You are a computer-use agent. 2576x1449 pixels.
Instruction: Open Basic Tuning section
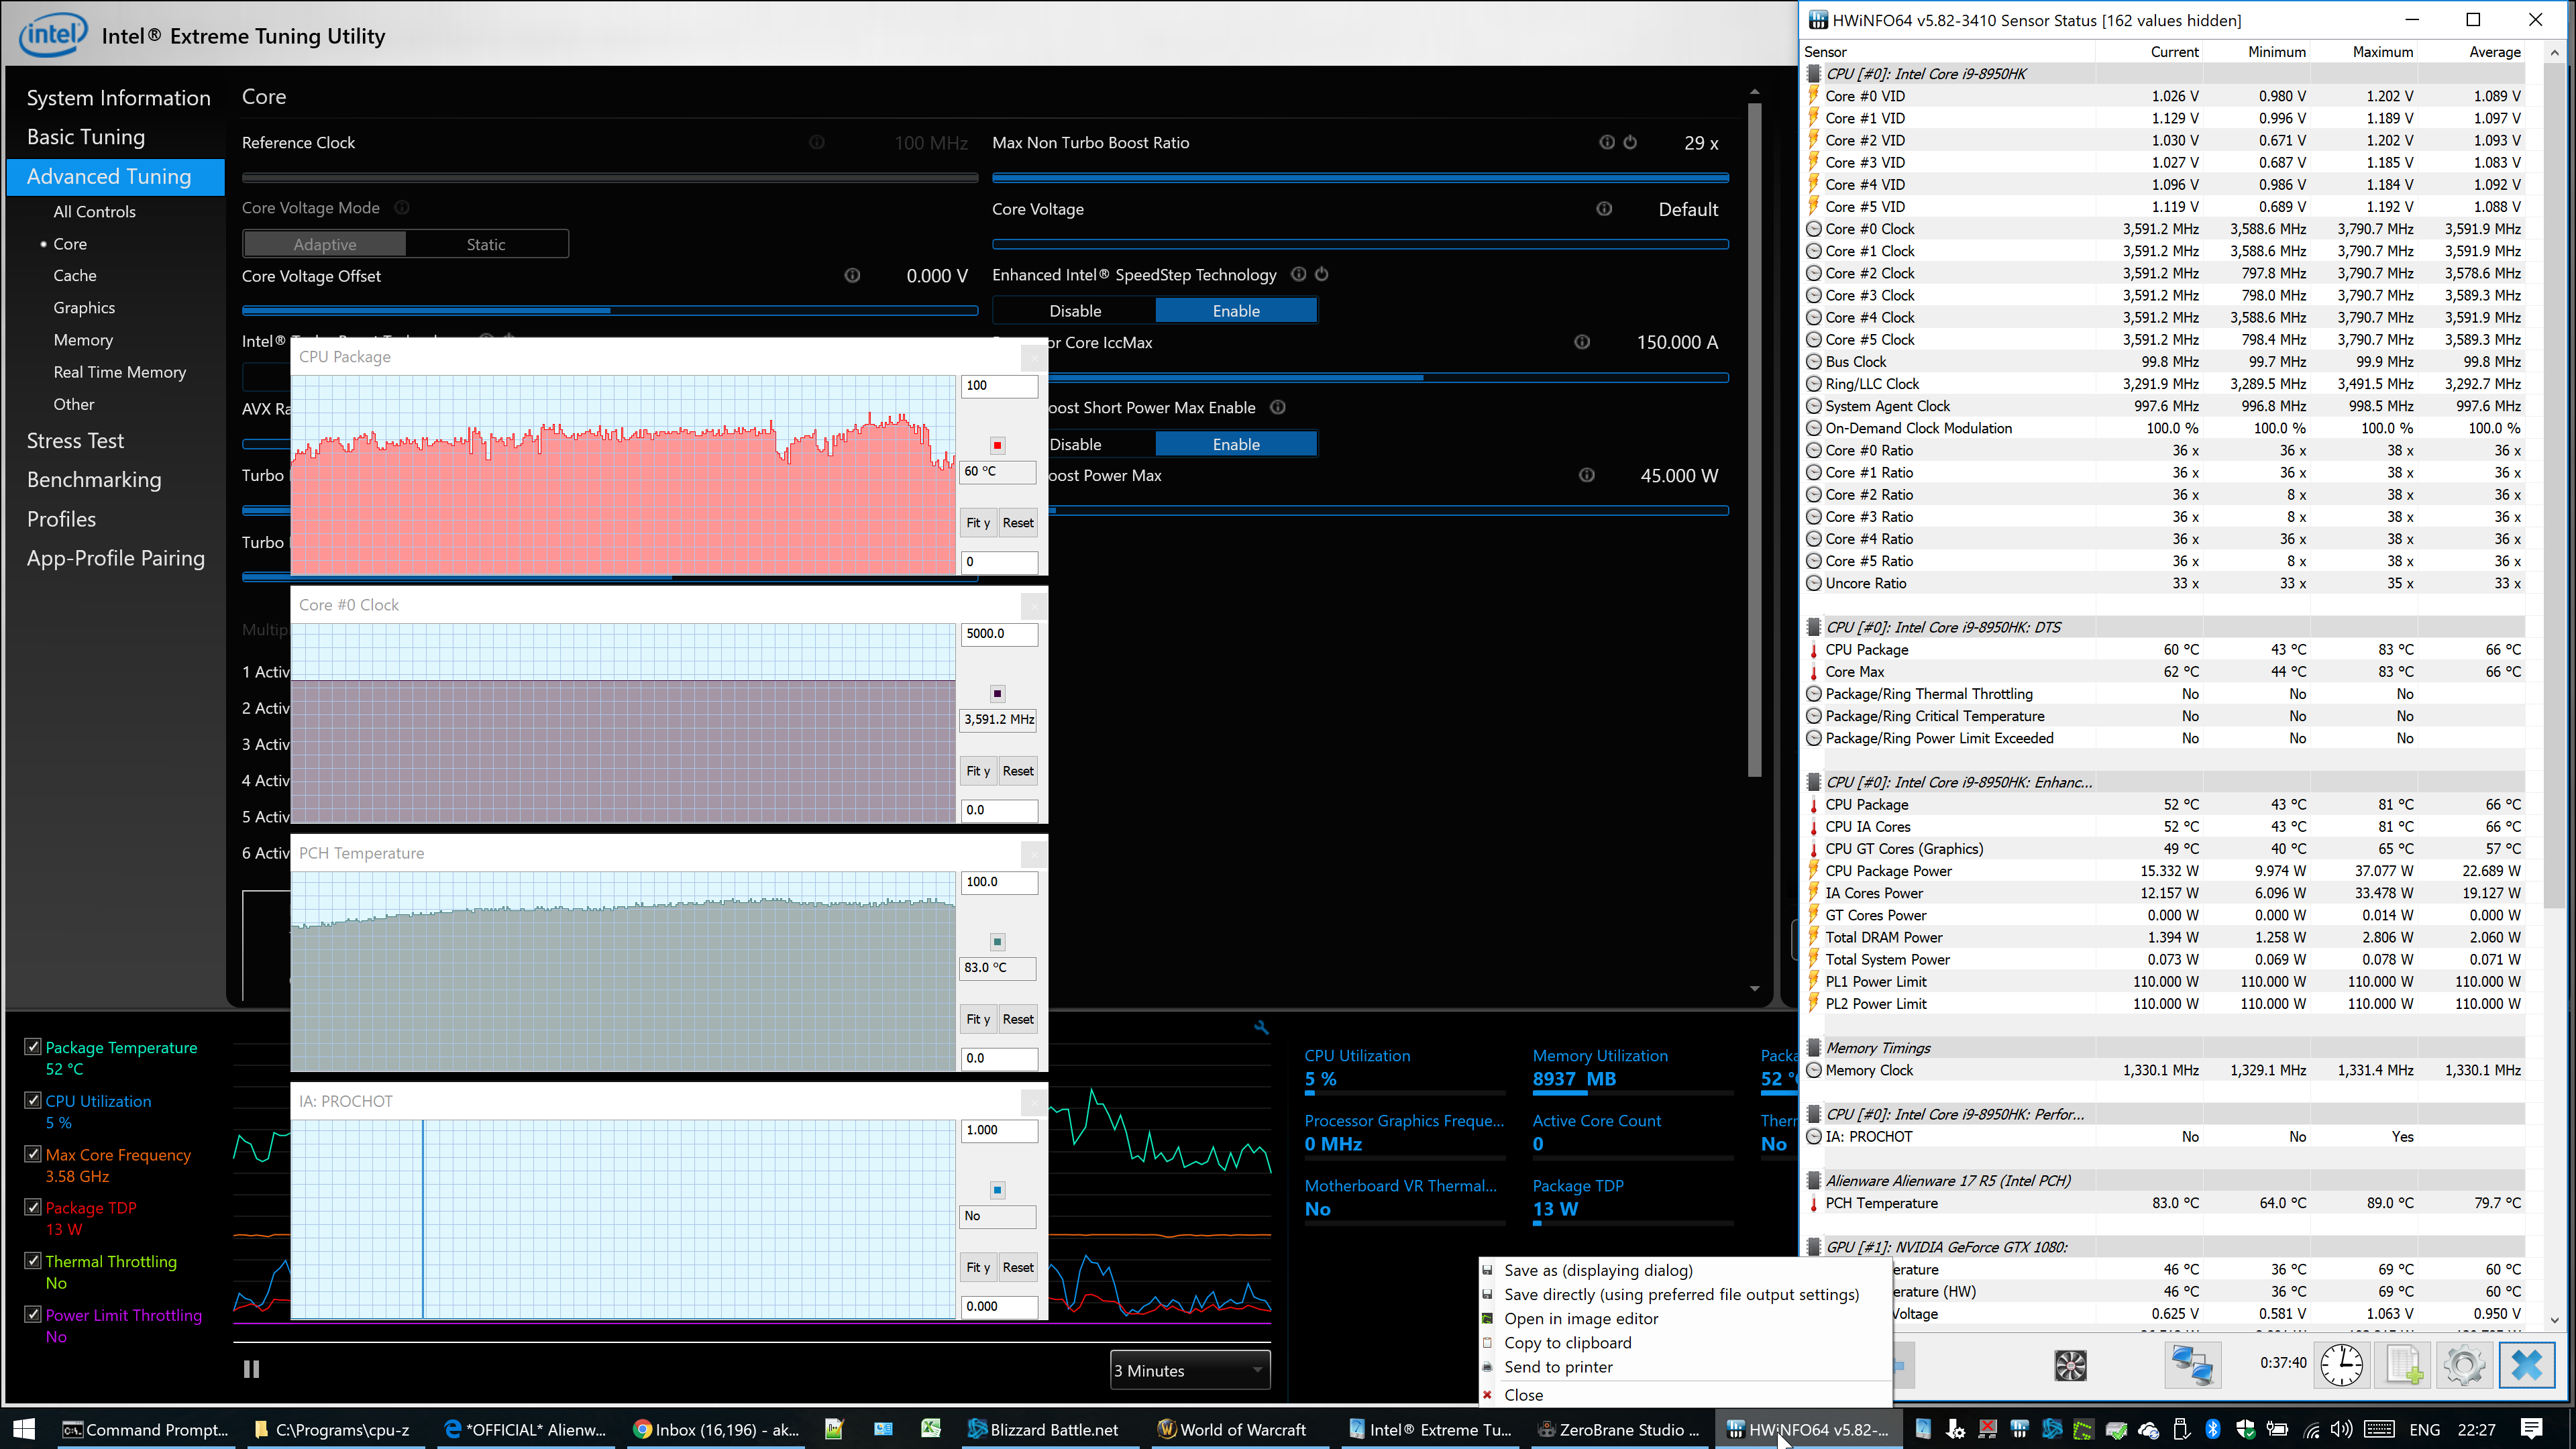[85, 137]
